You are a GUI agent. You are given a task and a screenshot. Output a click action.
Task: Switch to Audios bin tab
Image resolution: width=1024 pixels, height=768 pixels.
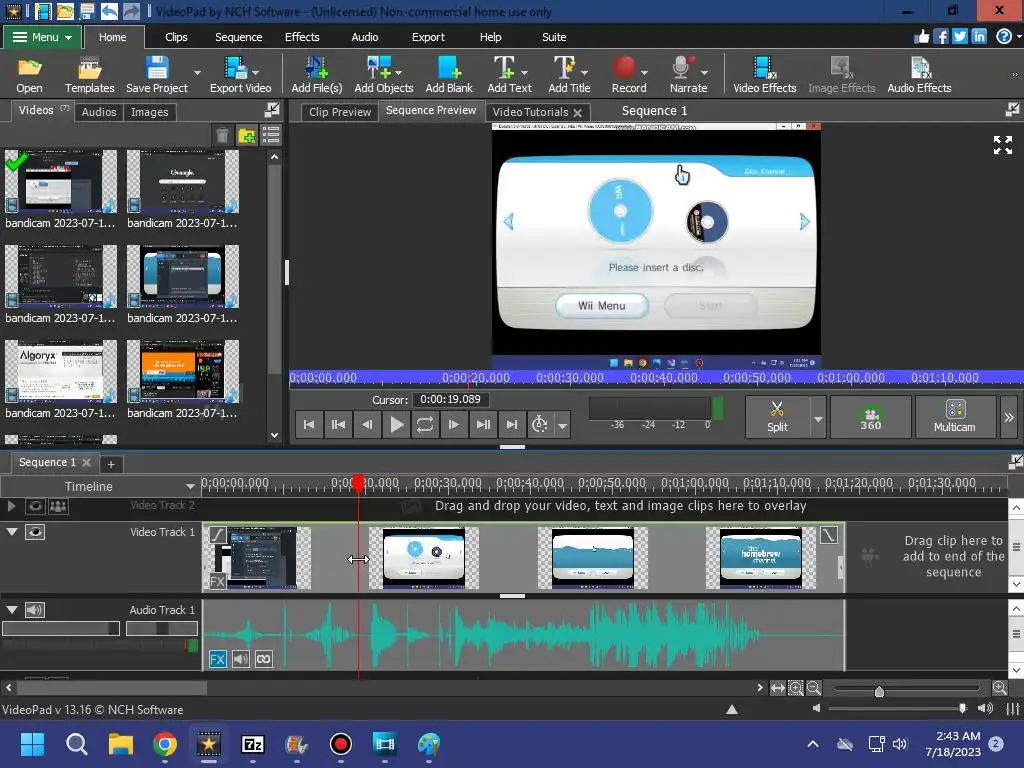[x=99, y=112]
